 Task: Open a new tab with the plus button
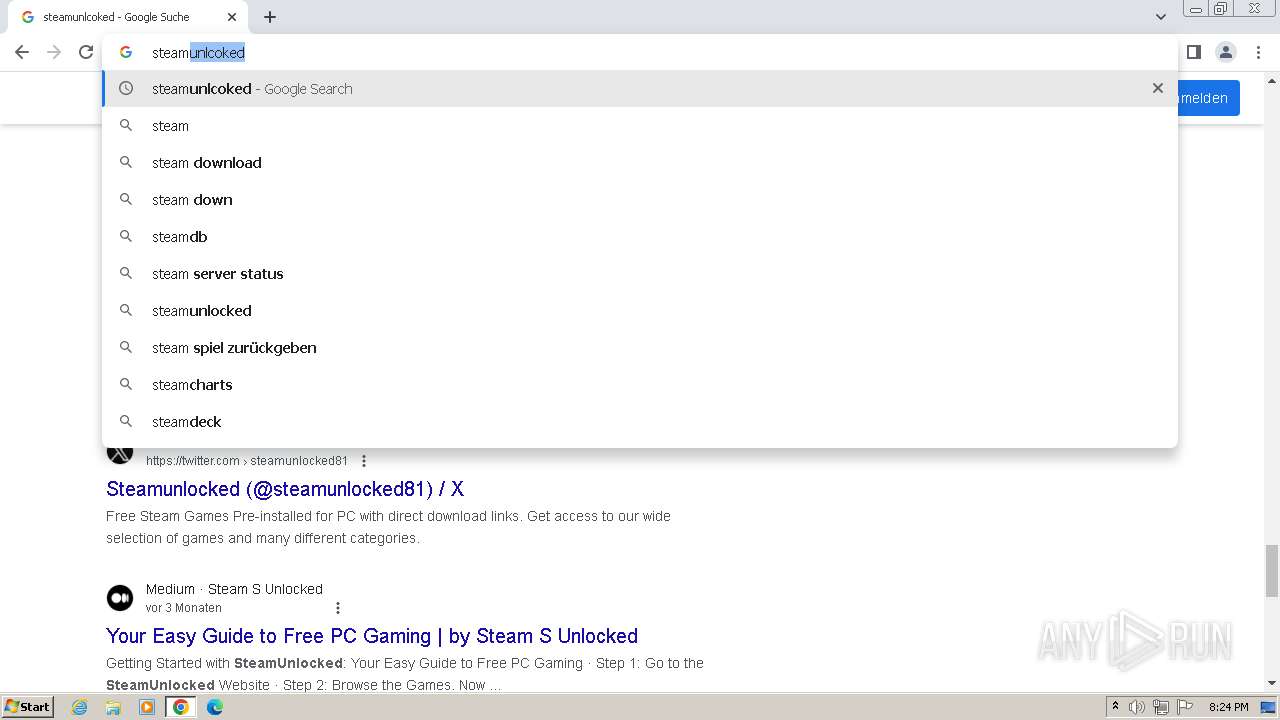270,17
